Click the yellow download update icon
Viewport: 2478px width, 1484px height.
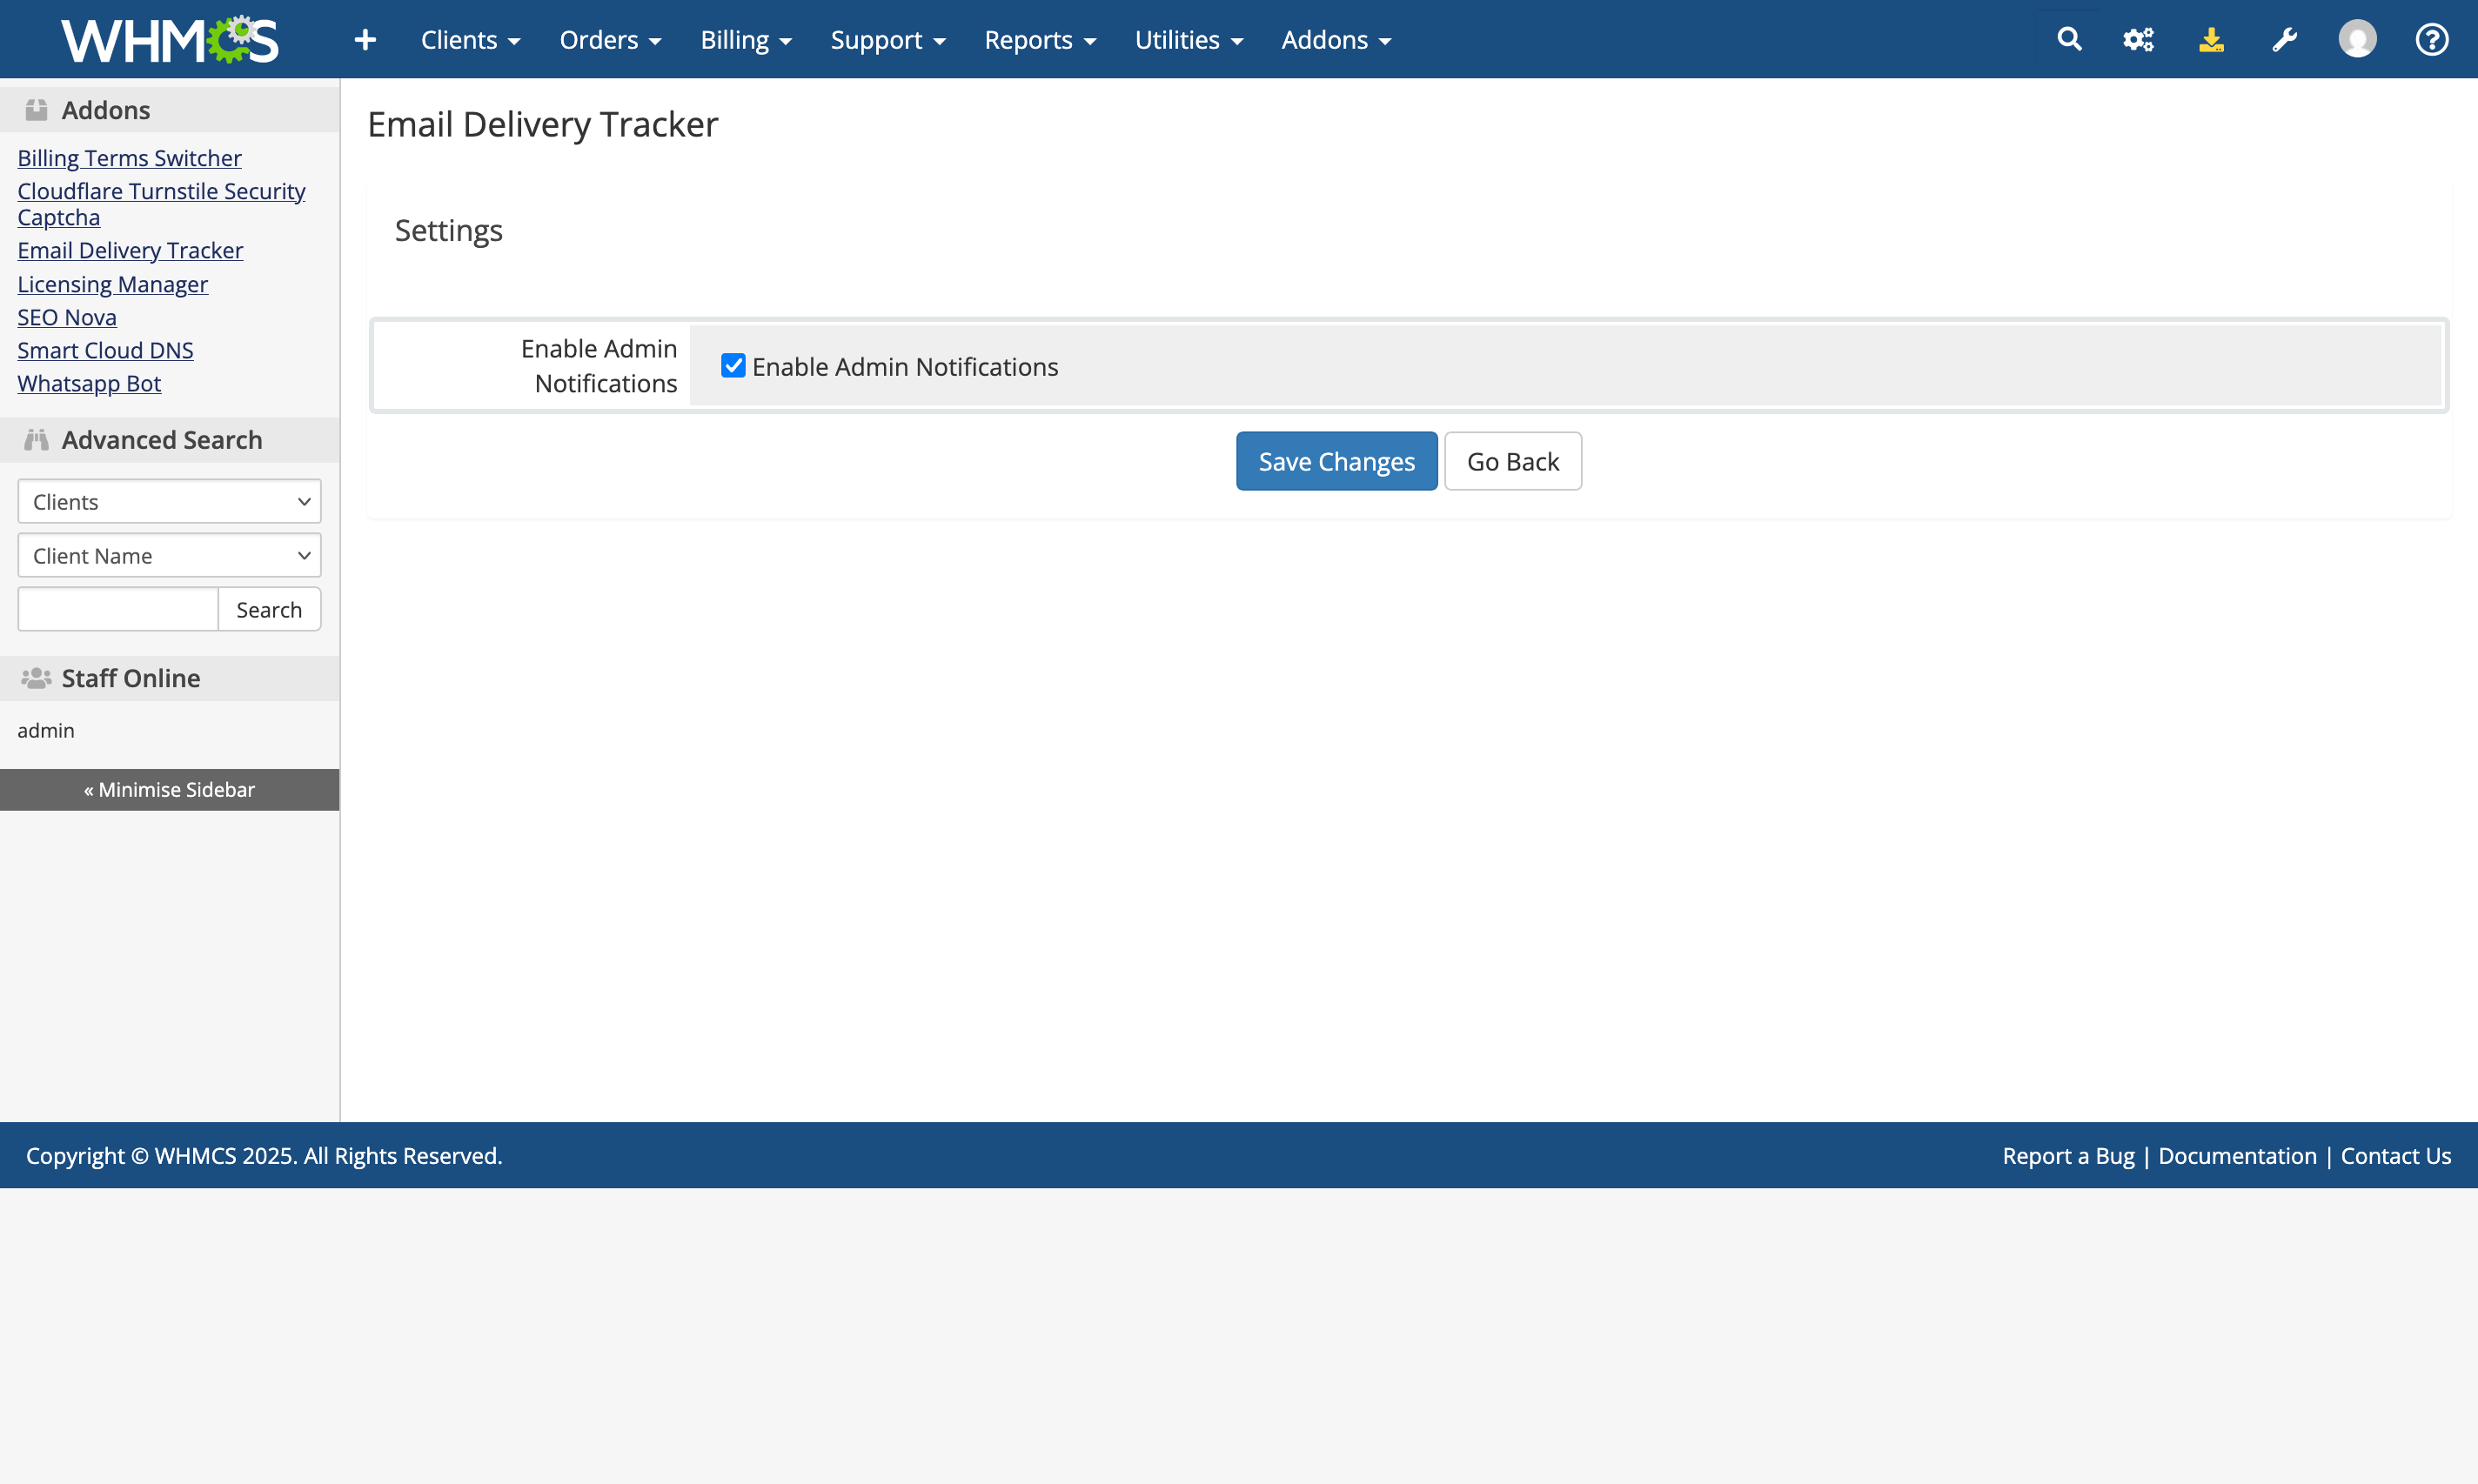2211,40
